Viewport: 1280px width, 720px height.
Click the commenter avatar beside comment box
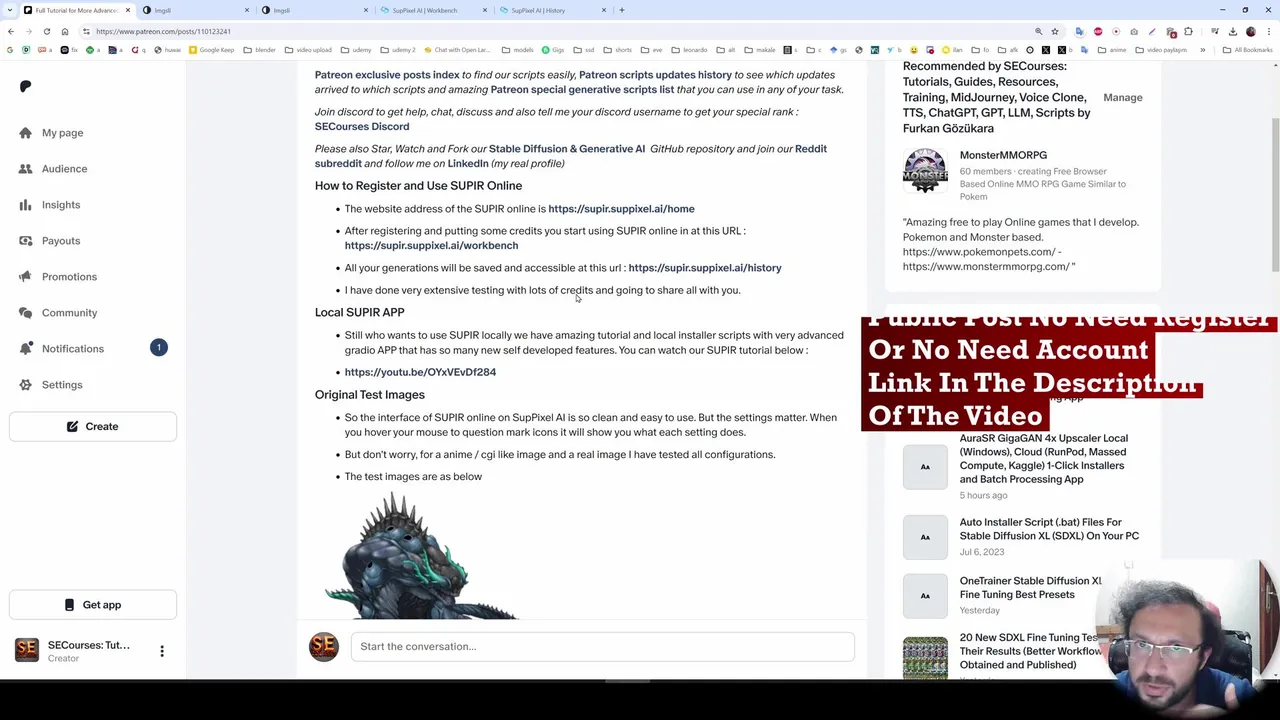click(x=324, y=647)
